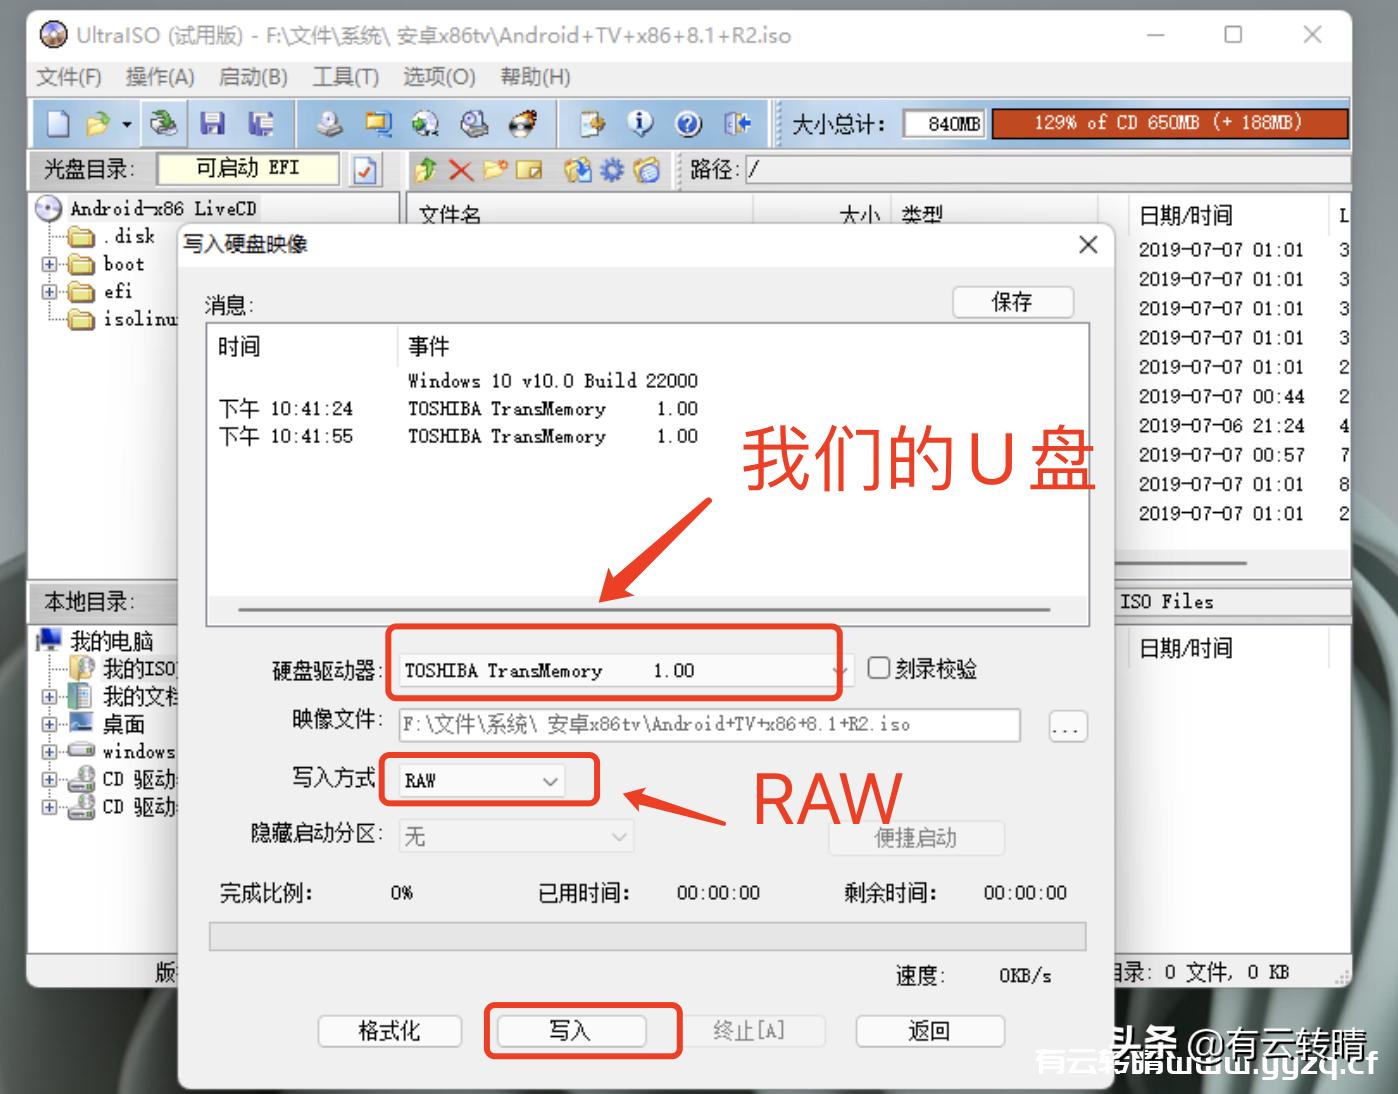Click the 映像文件 browse (...) button
The height and width of the screenshot is (1094, 1398).
pos(1067,726)
